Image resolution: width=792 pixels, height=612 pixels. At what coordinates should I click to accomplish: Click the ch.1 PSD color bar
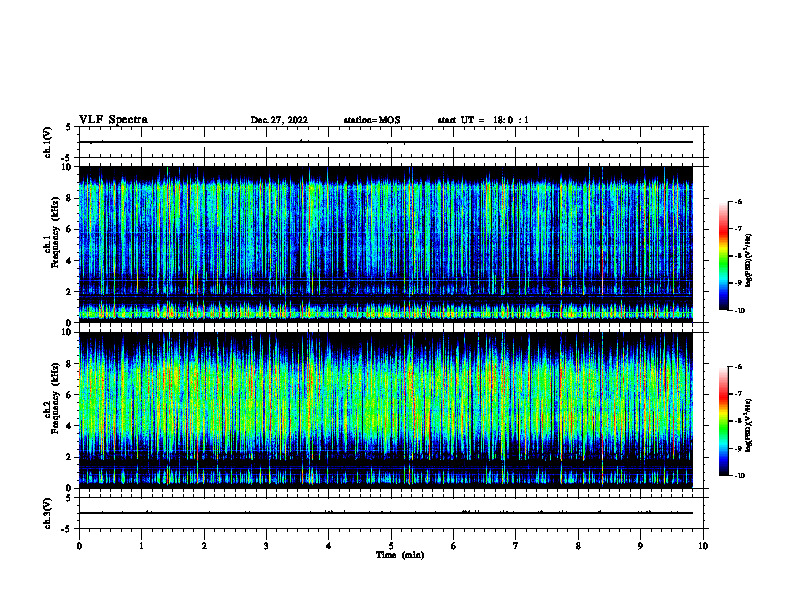tap(723, 256)
